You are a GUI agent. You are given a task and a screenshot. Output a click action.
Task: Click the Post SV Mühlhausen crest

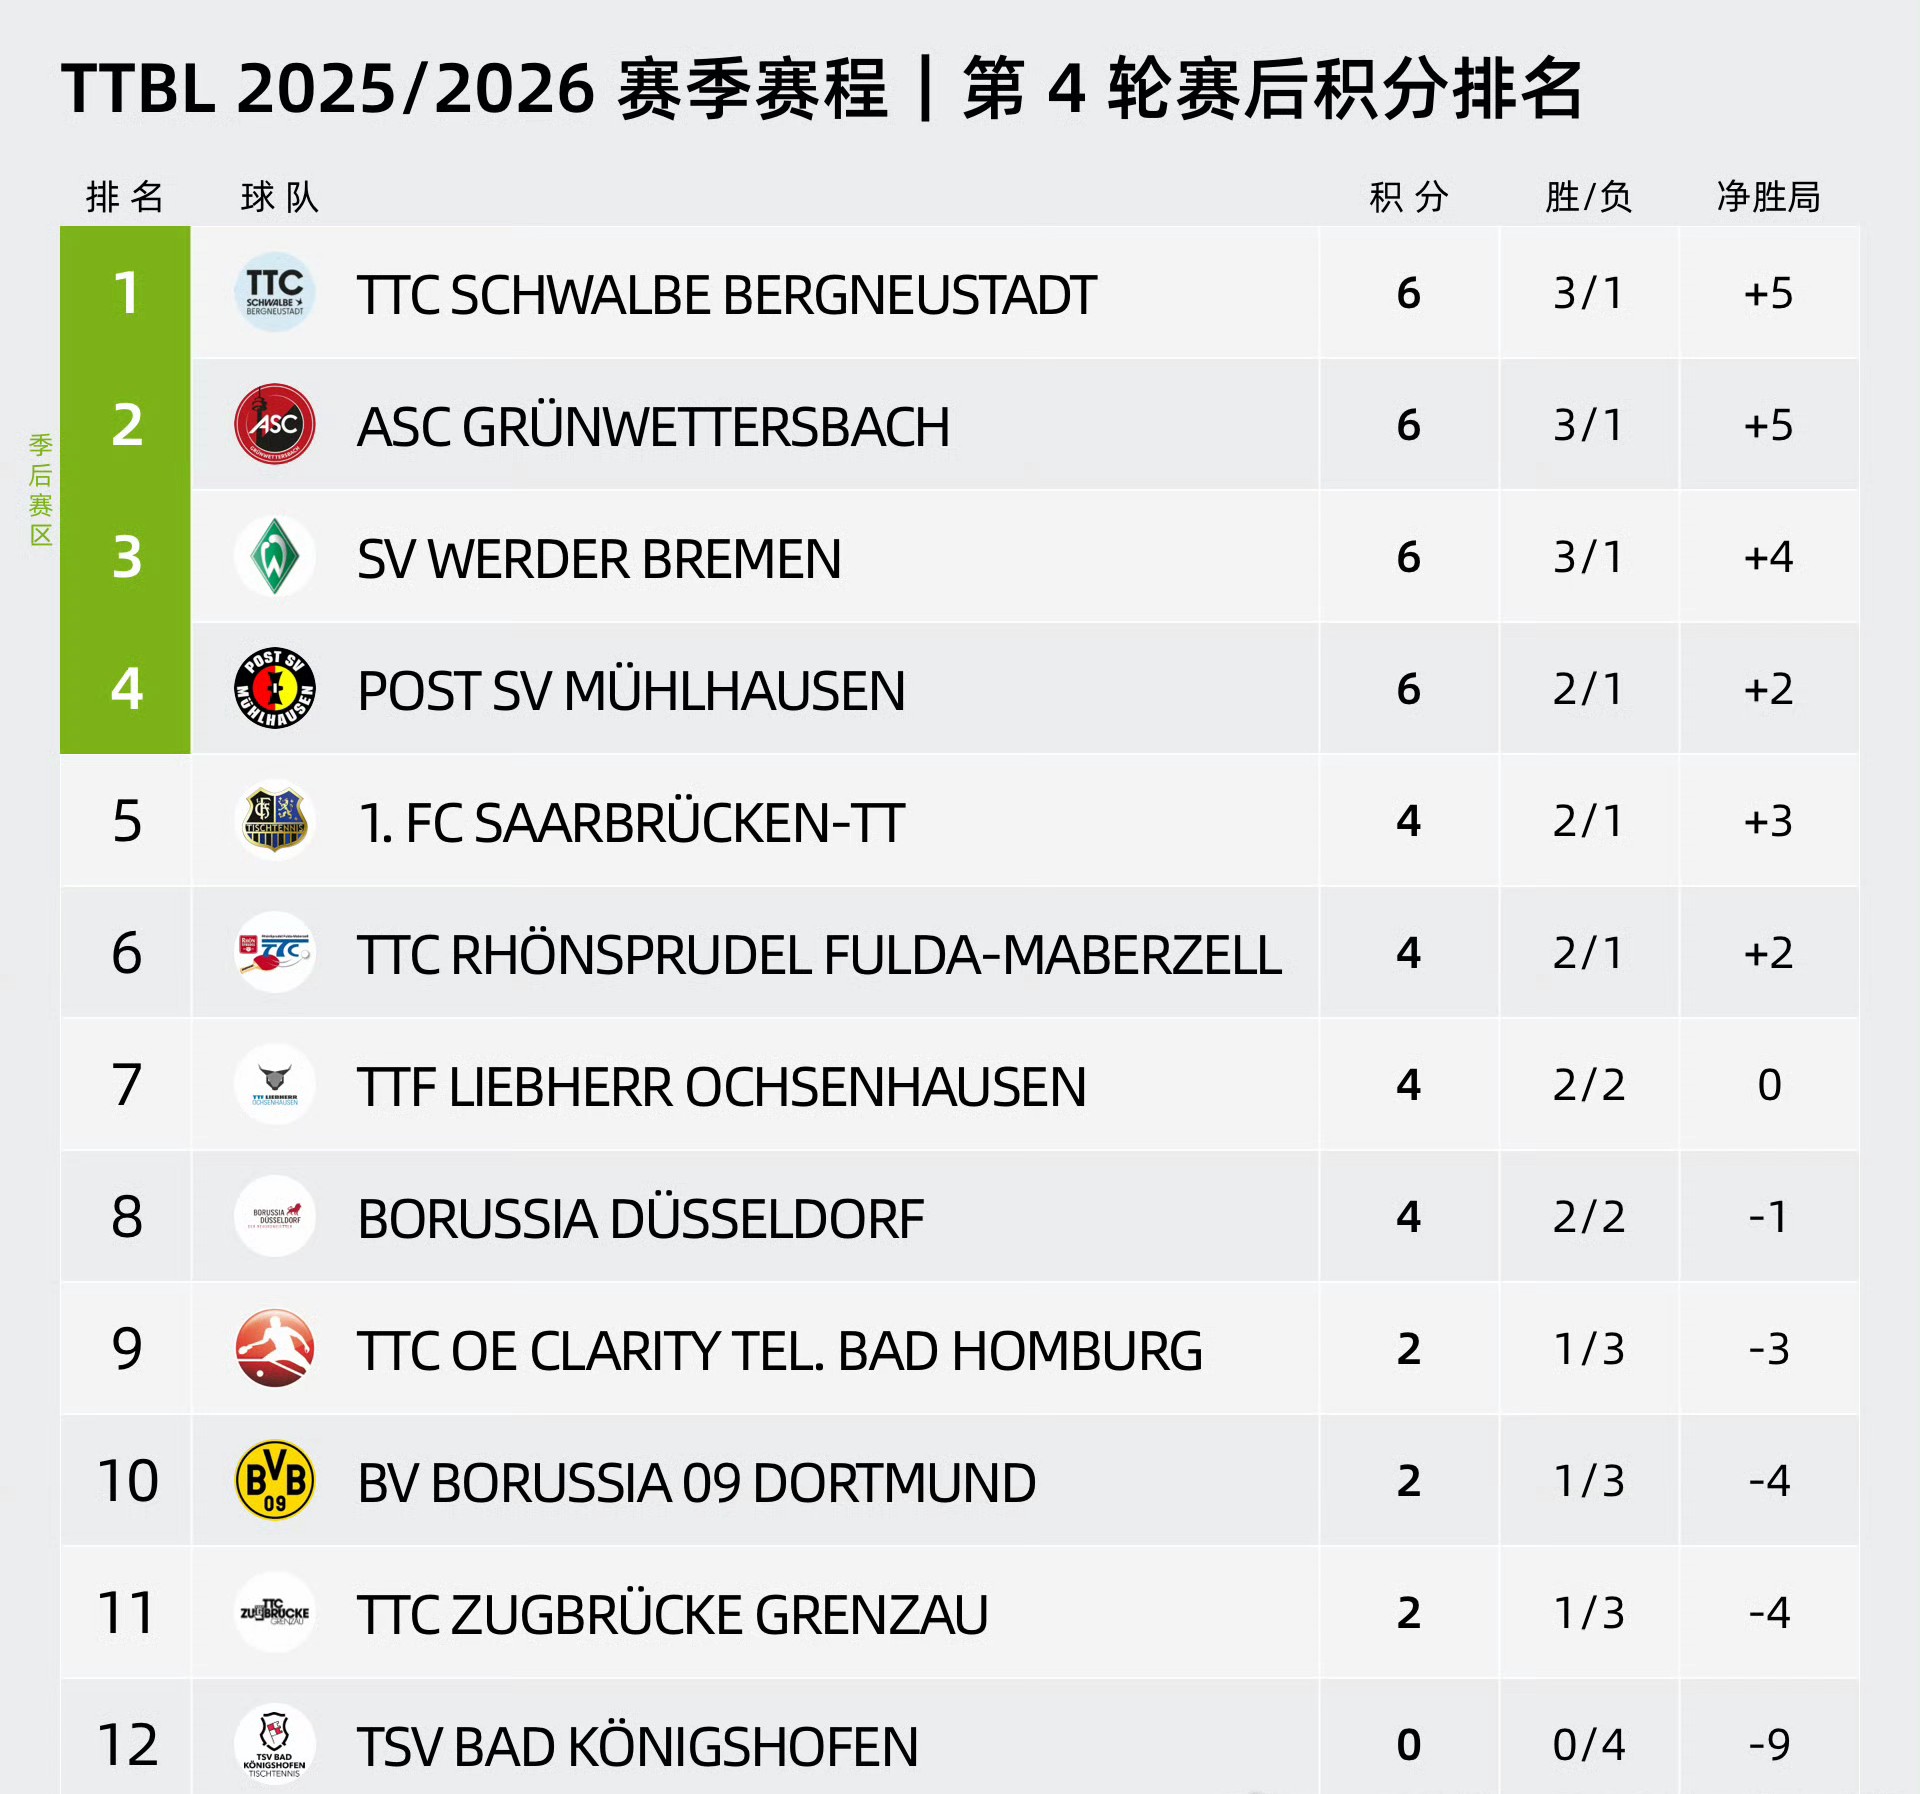pos(275,688)
